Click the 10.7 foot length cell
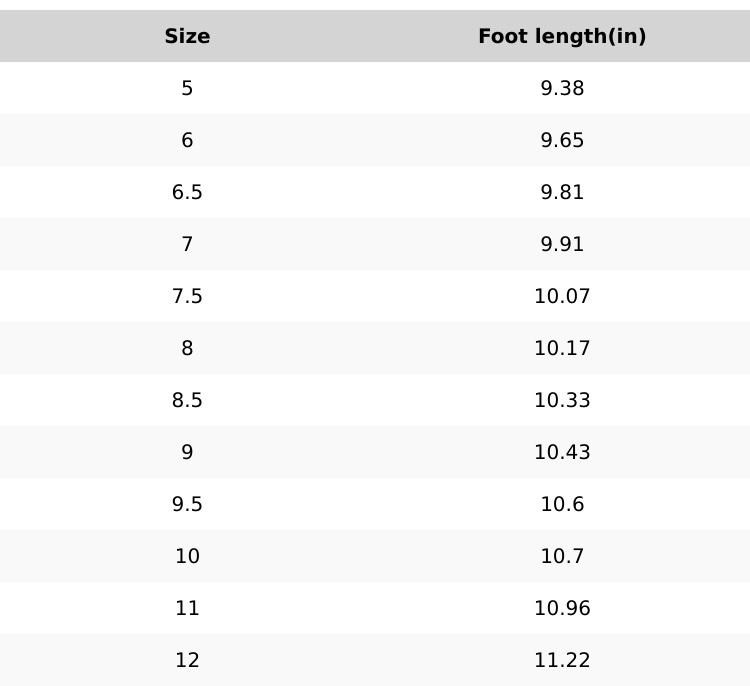This screenshot has height=686, width=750. pos(562,557)
